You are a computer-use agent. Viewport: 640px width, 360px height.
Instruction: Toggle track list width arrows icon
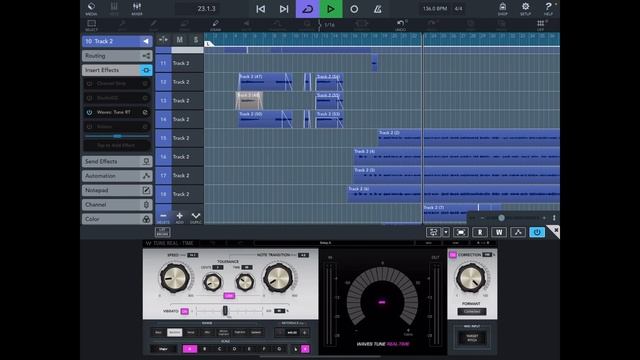163,40
